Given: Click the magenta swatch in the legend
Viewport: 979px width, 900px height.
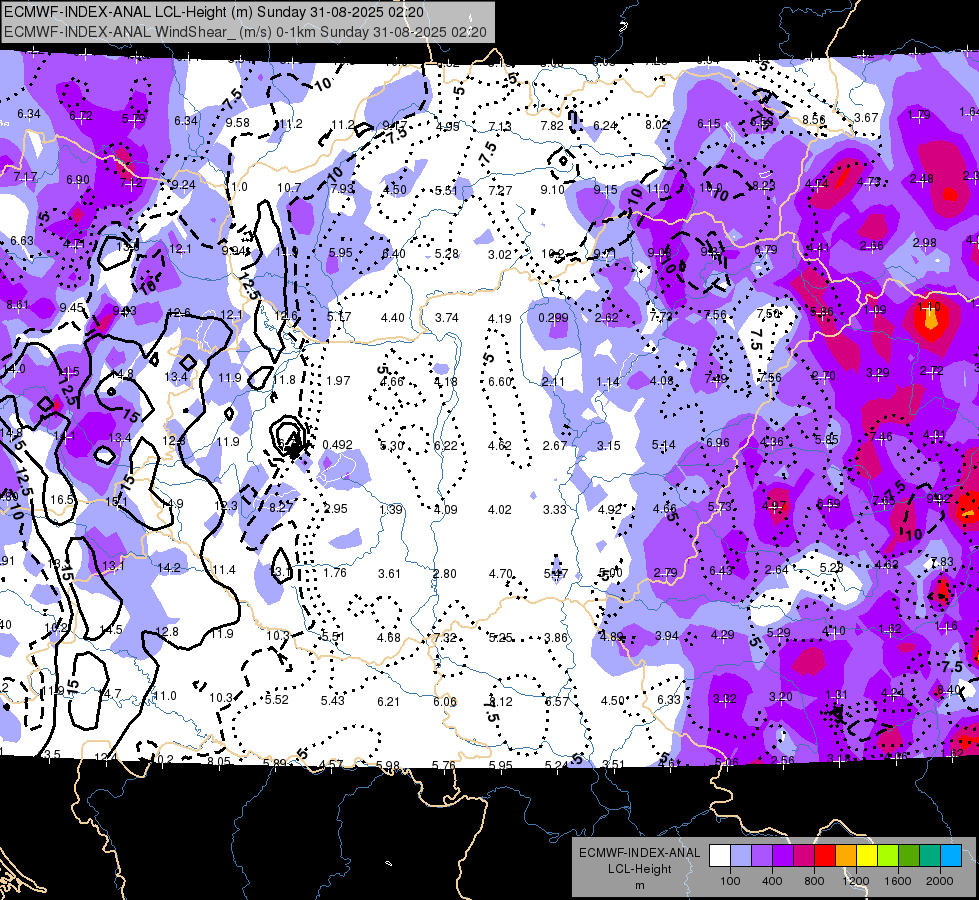Looking at the screenshot, I should pos(804,856).
